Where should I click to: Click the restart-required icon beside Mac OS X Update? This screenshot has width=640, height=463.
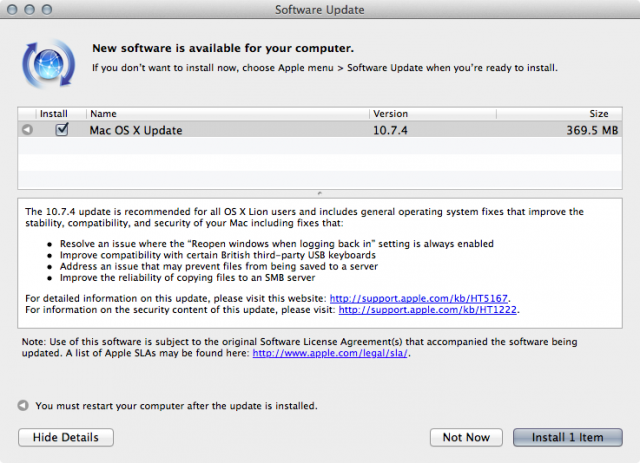(x=27, y=130)
